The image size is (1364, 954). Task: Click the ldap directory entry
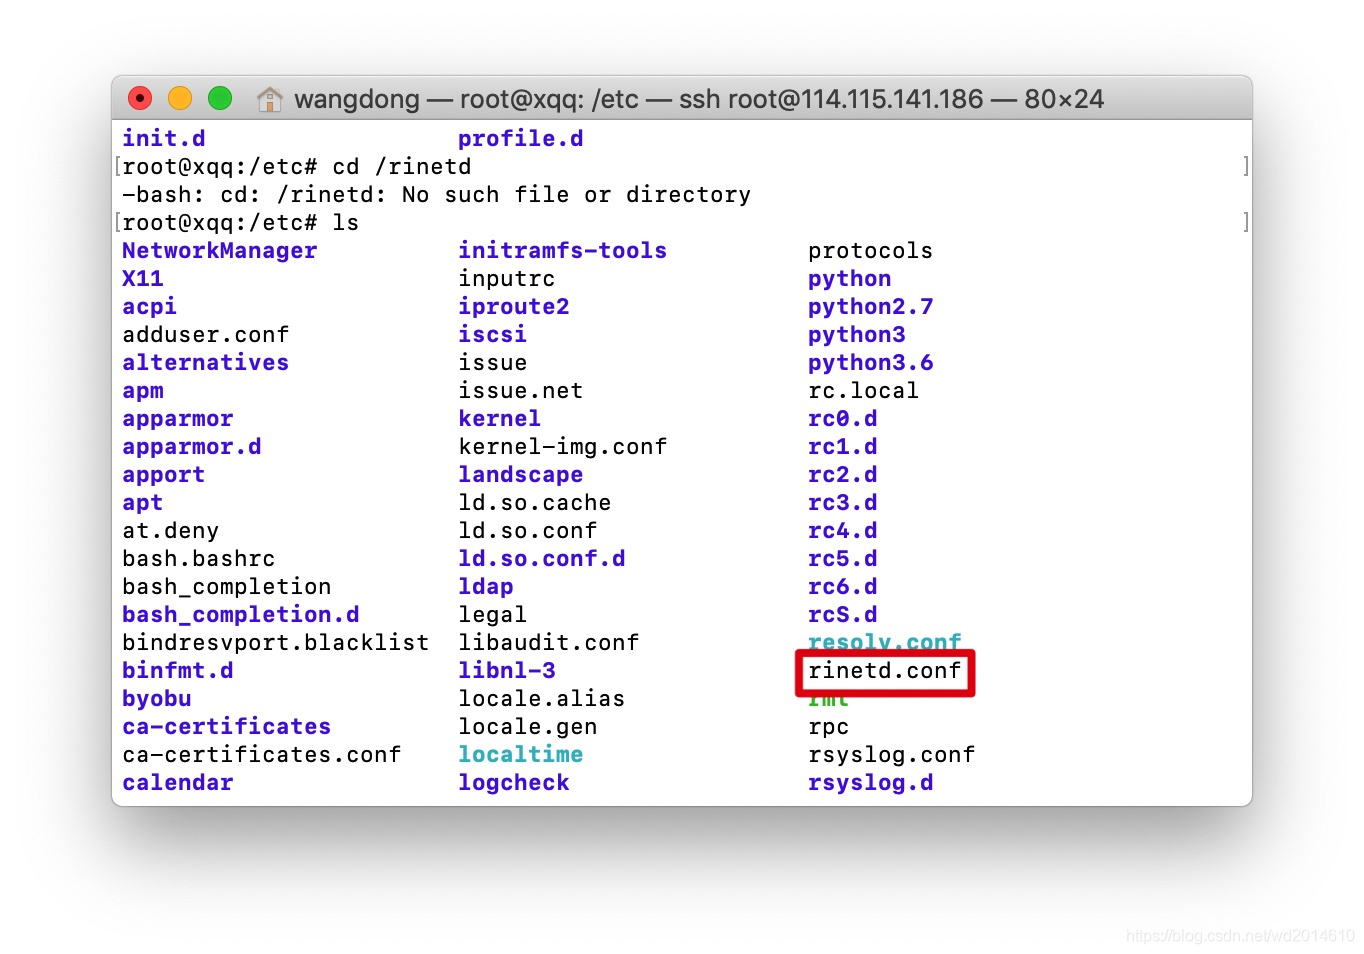486,587
